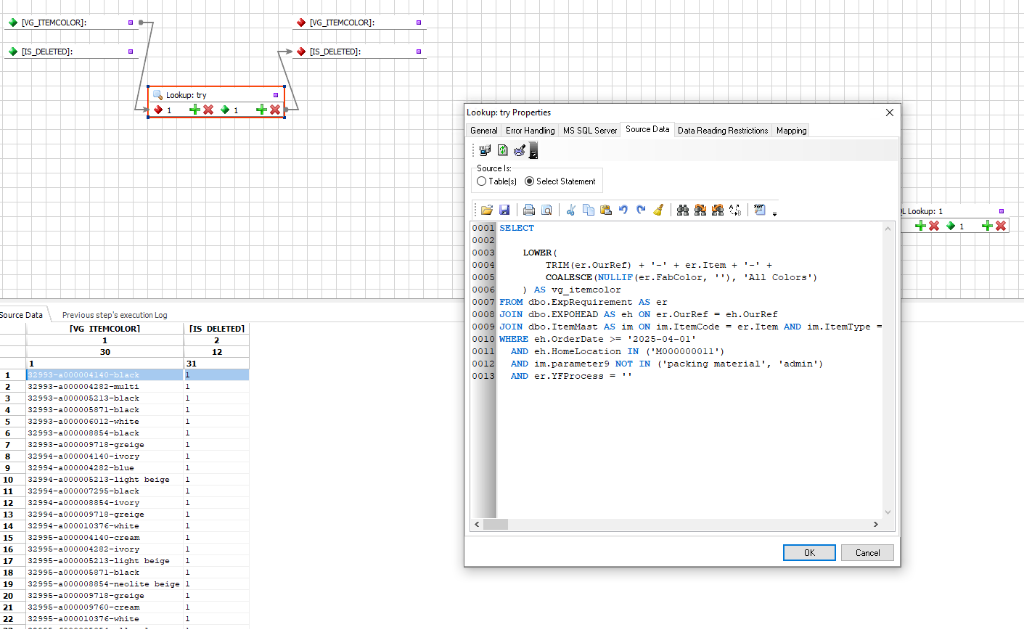Image resolution: width=1024 pixels, height=629 pixels.
Task: Click purple square on source [VG_ITEMCOLOR] field
Action: 131,22
